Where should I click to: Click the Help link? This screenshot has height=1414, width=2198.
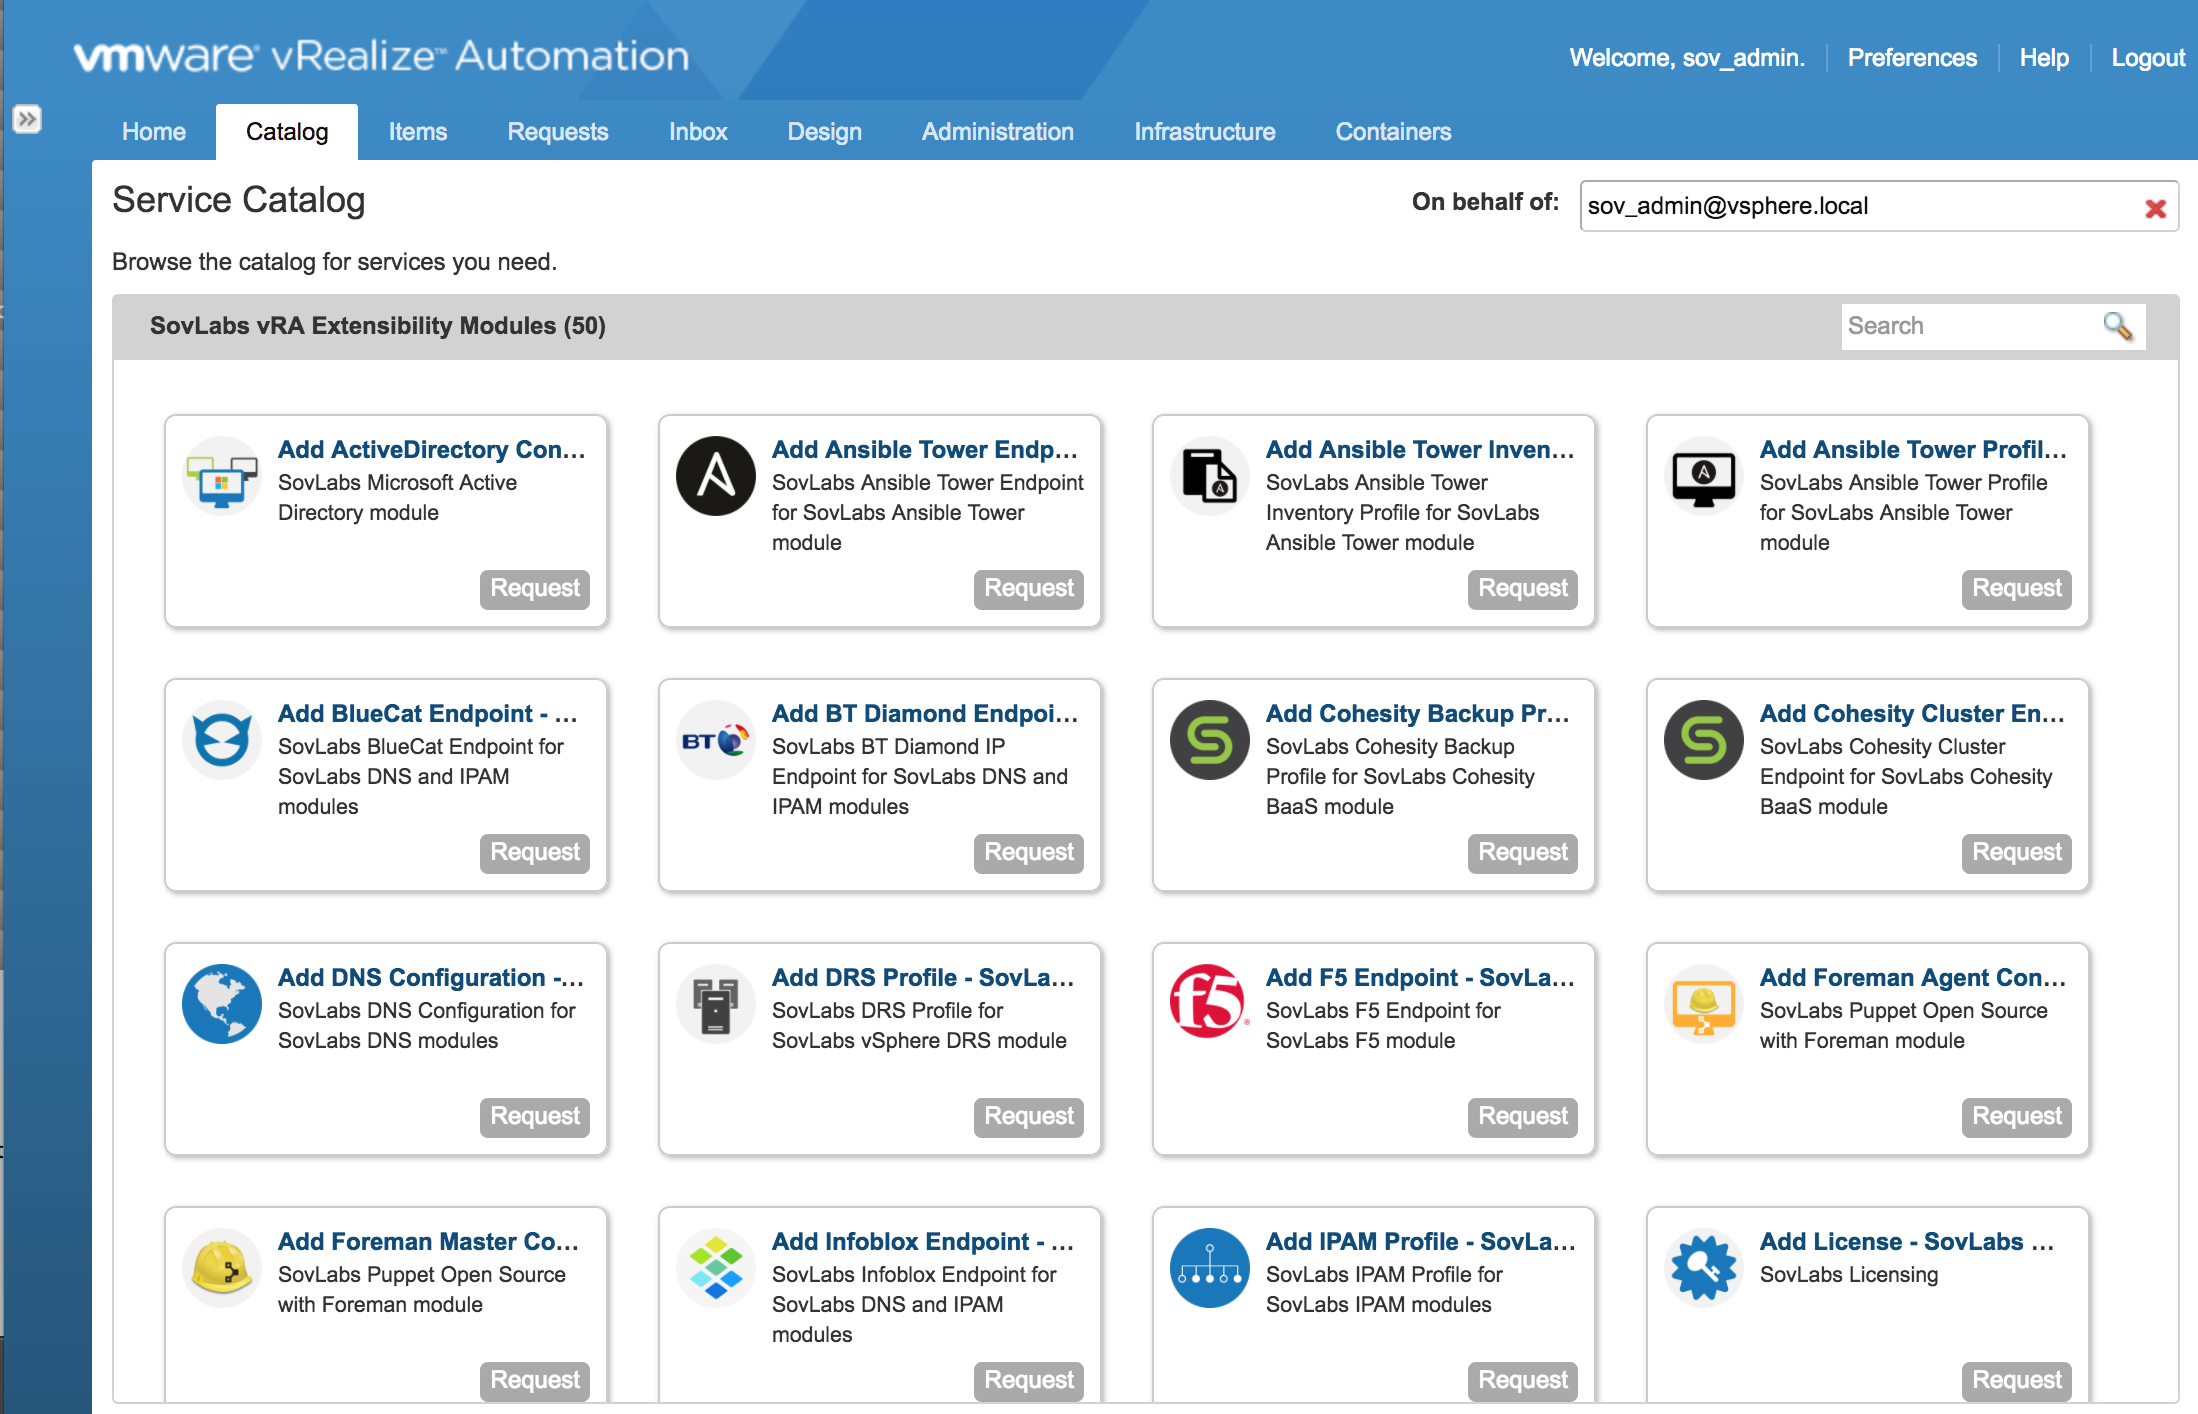[x=2044, y=58]
